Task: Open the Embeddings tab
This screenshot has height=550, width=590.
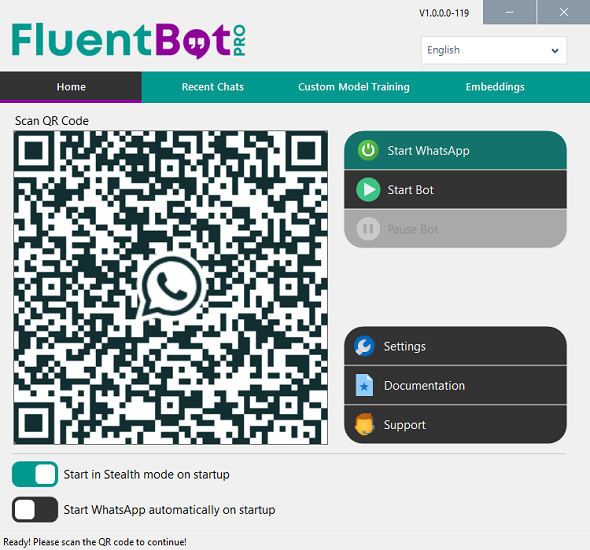Action: point(495,87)
